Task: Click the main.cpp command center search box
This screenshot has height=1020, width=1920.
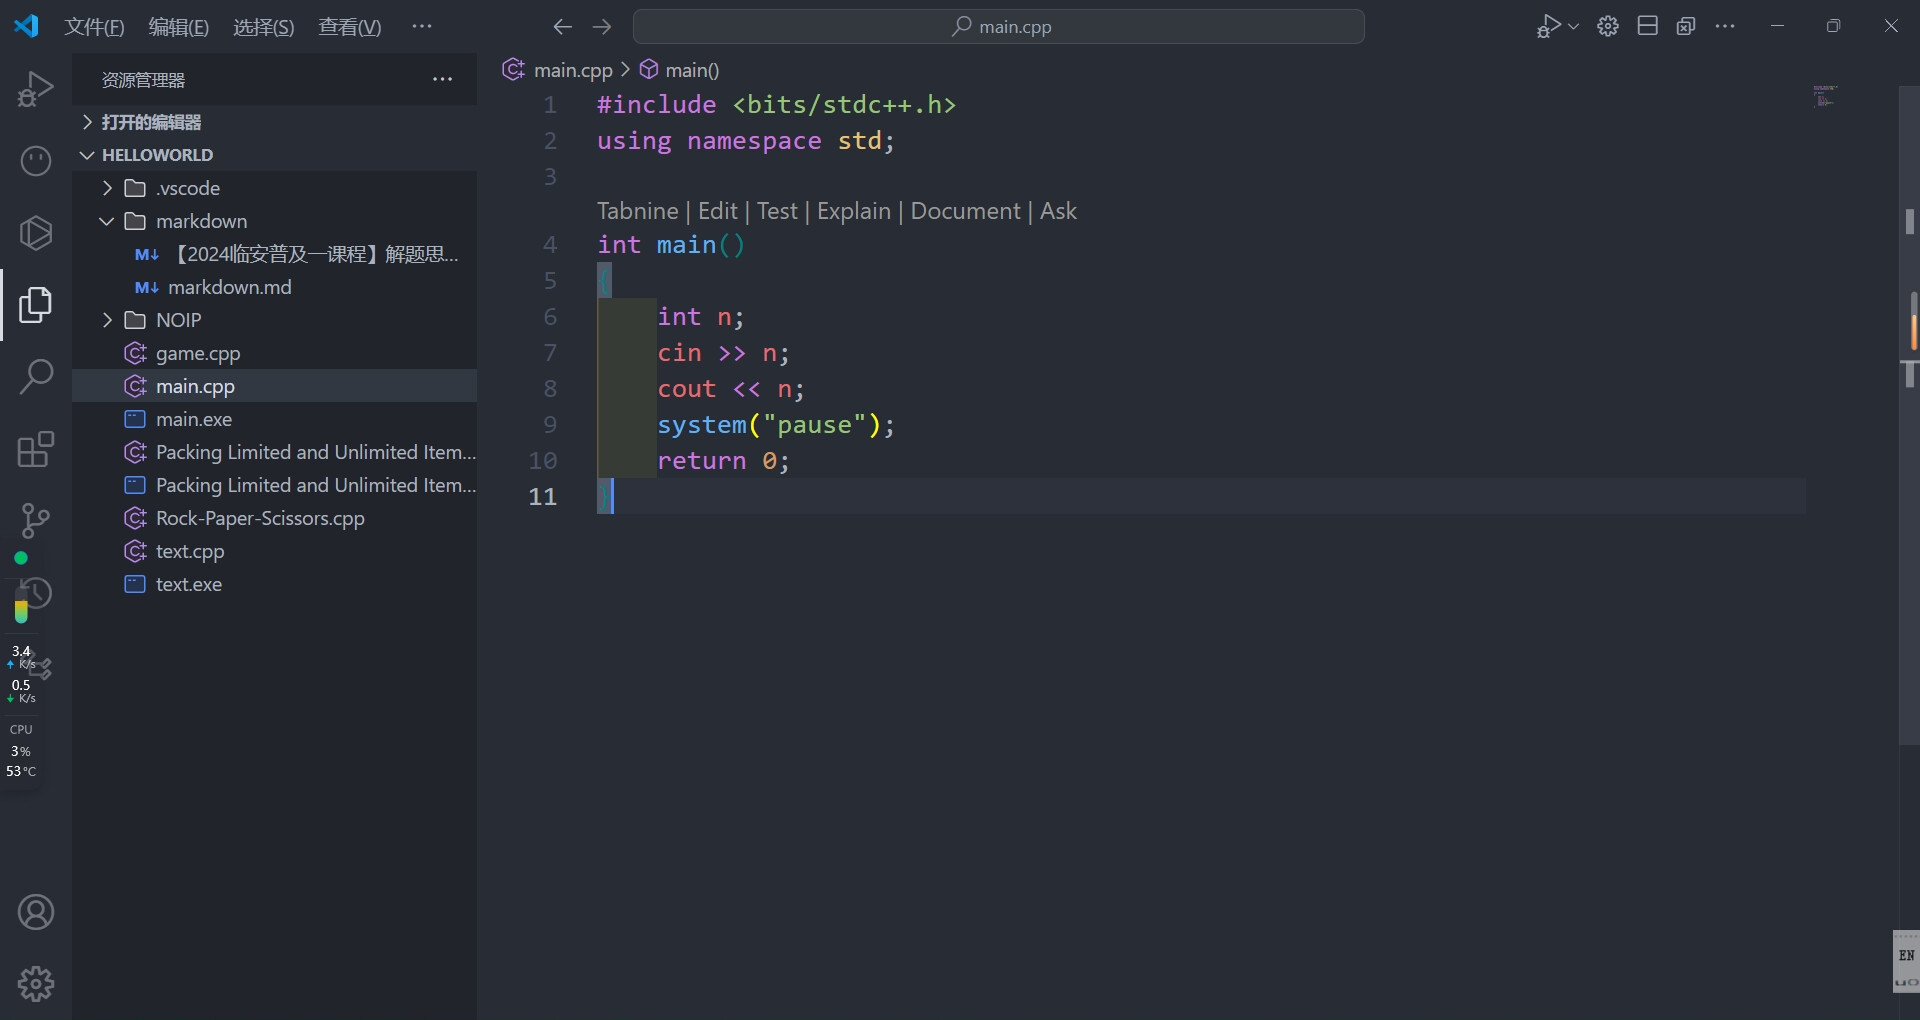Action: tap(998, 27)
